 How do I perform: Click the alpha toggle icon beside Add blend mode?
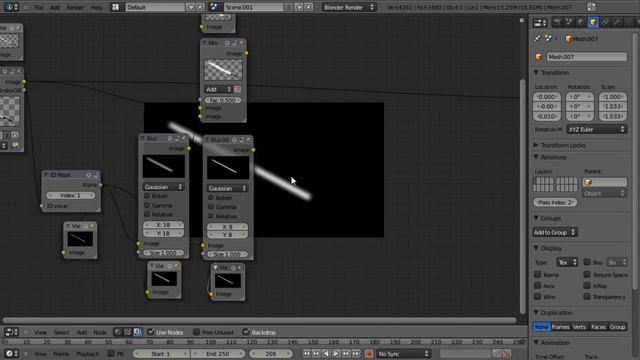pyautogui.click(x=238, y=89)
